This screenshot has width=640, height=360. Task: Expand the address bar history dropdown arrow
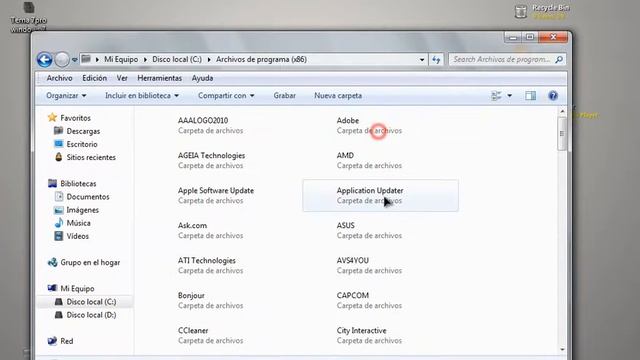click(422, 60)
